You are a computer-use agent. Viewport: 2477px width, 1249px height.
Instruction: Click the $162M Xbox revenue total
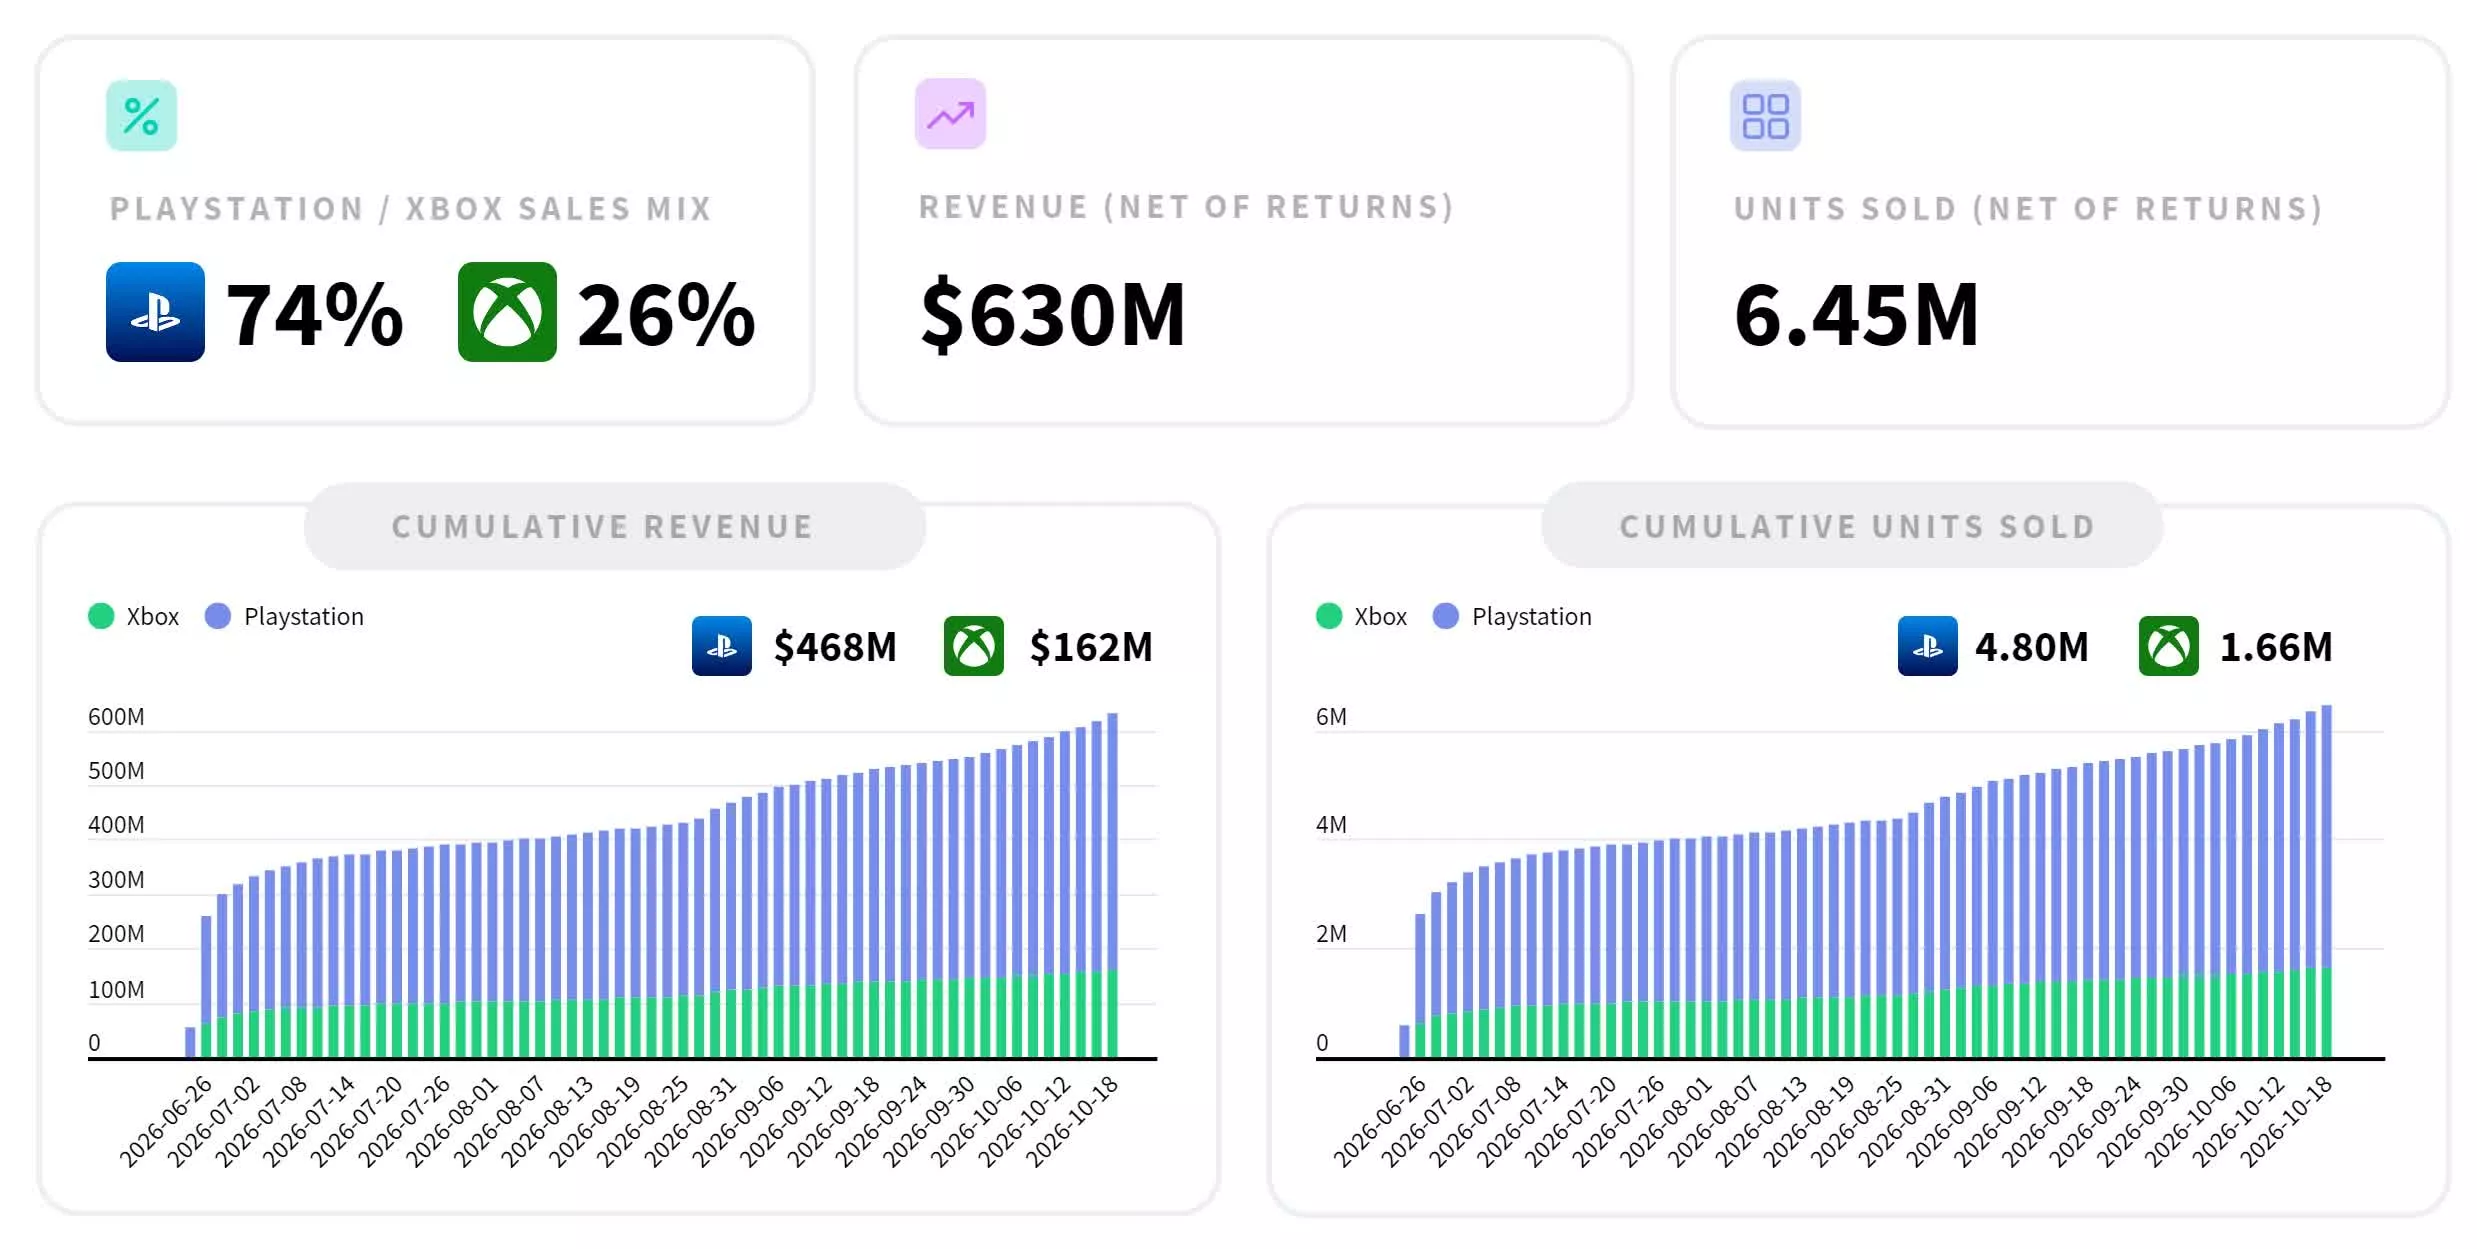pyautogui.click(x=1091, y=647)
